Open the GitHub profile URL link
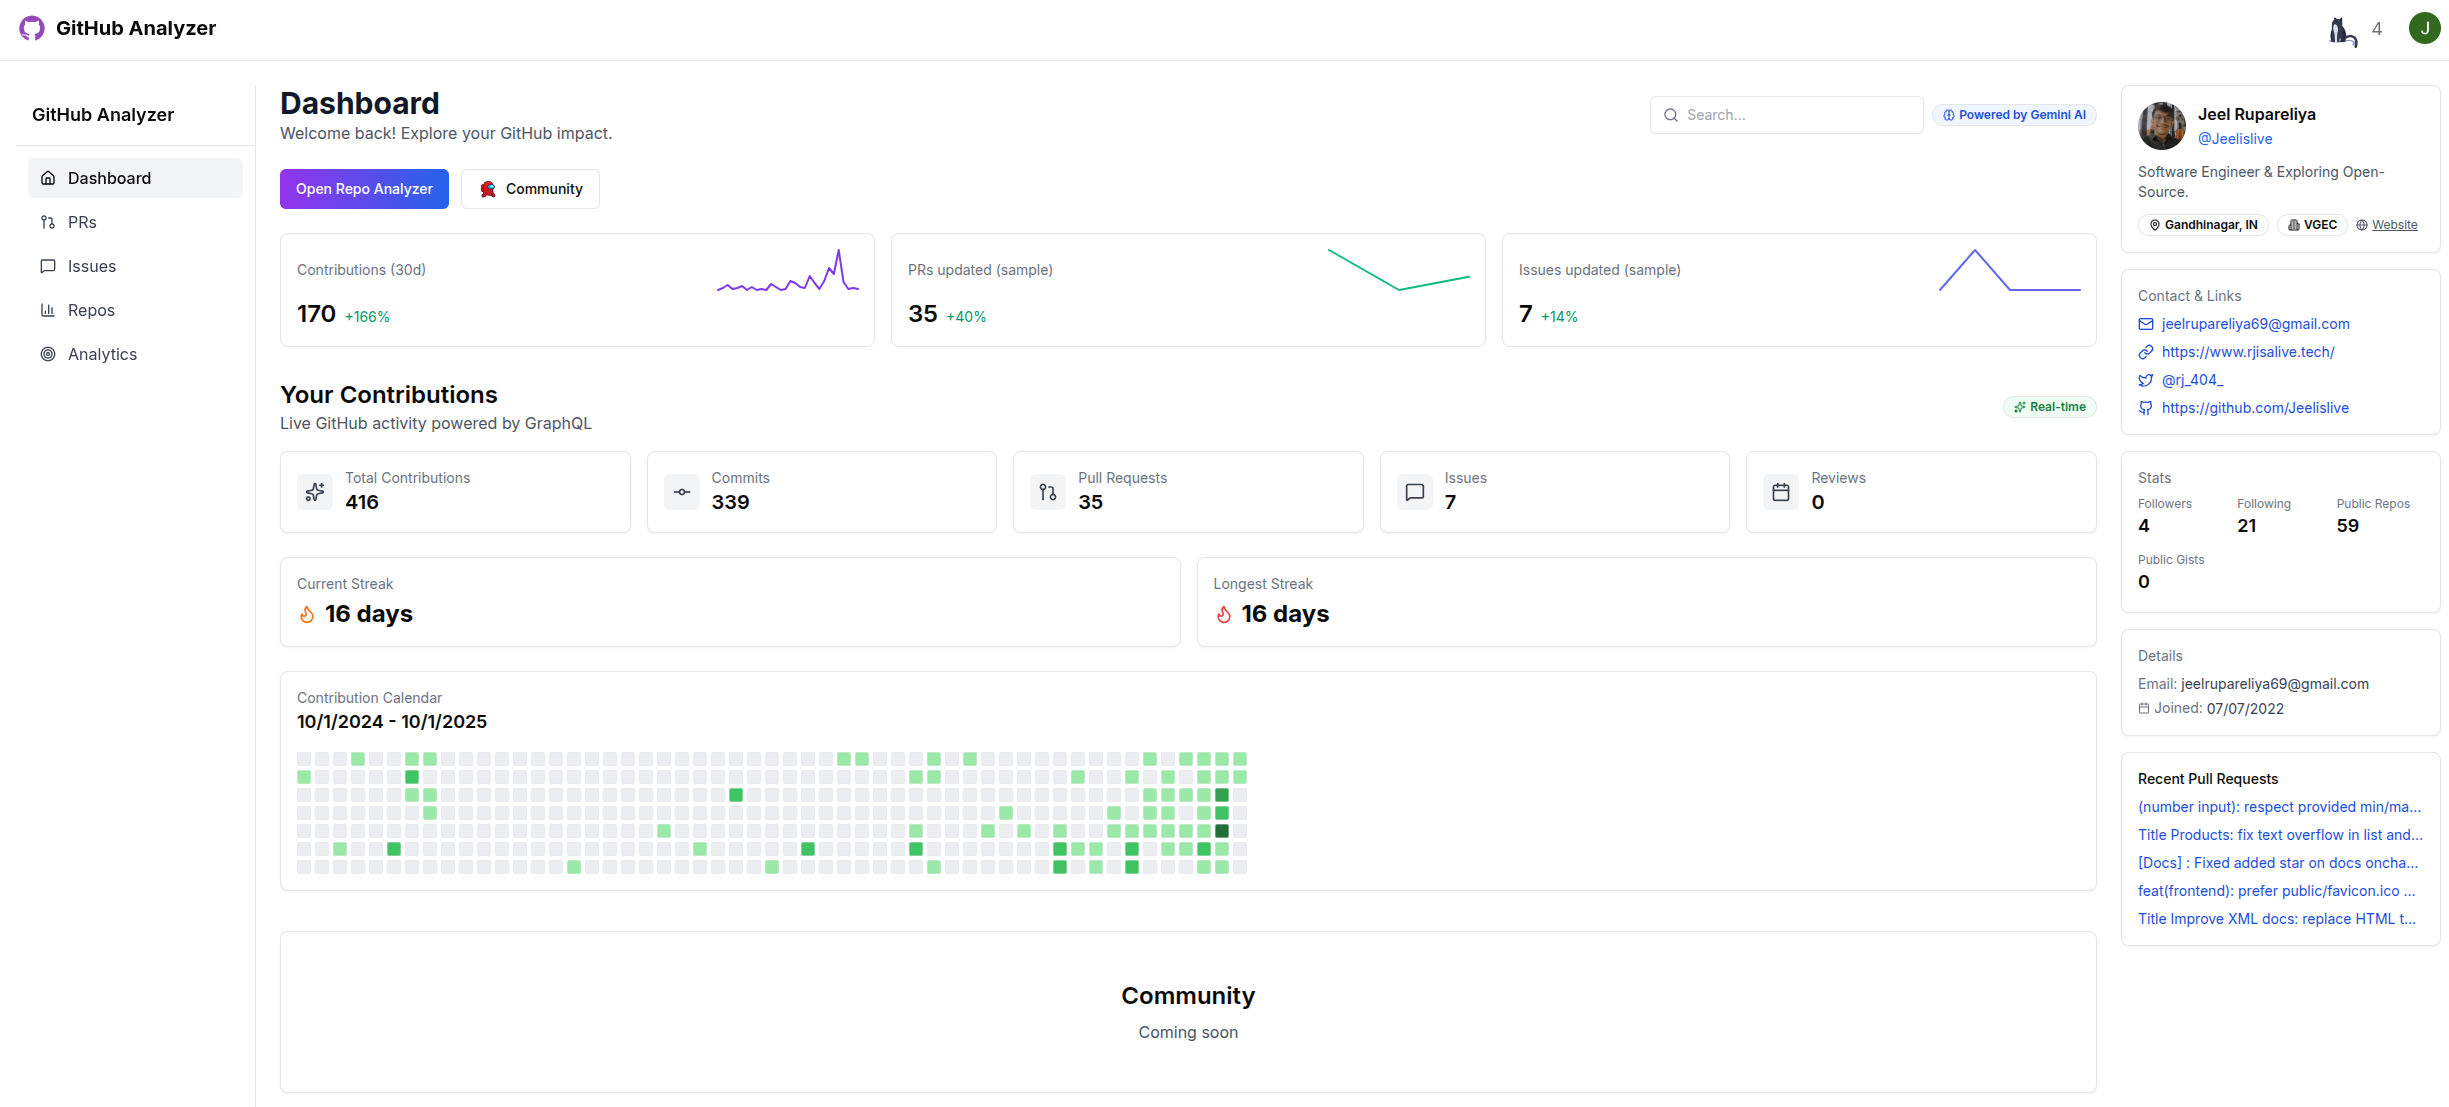 (x=2255, y=408)
